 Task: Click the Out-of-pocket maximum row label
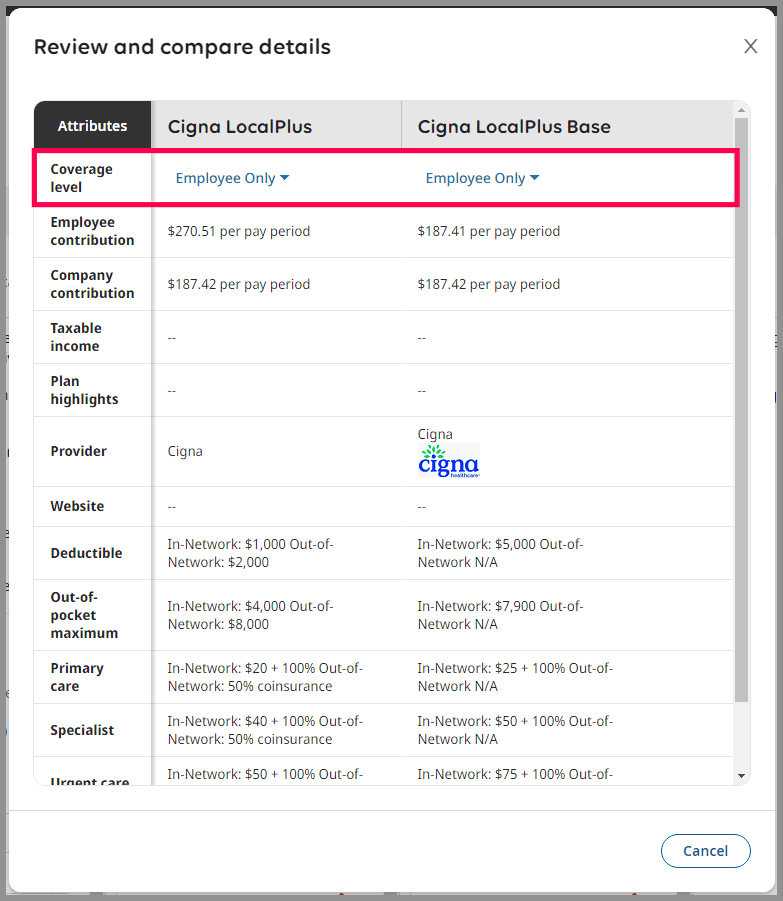tap(84, 615)
